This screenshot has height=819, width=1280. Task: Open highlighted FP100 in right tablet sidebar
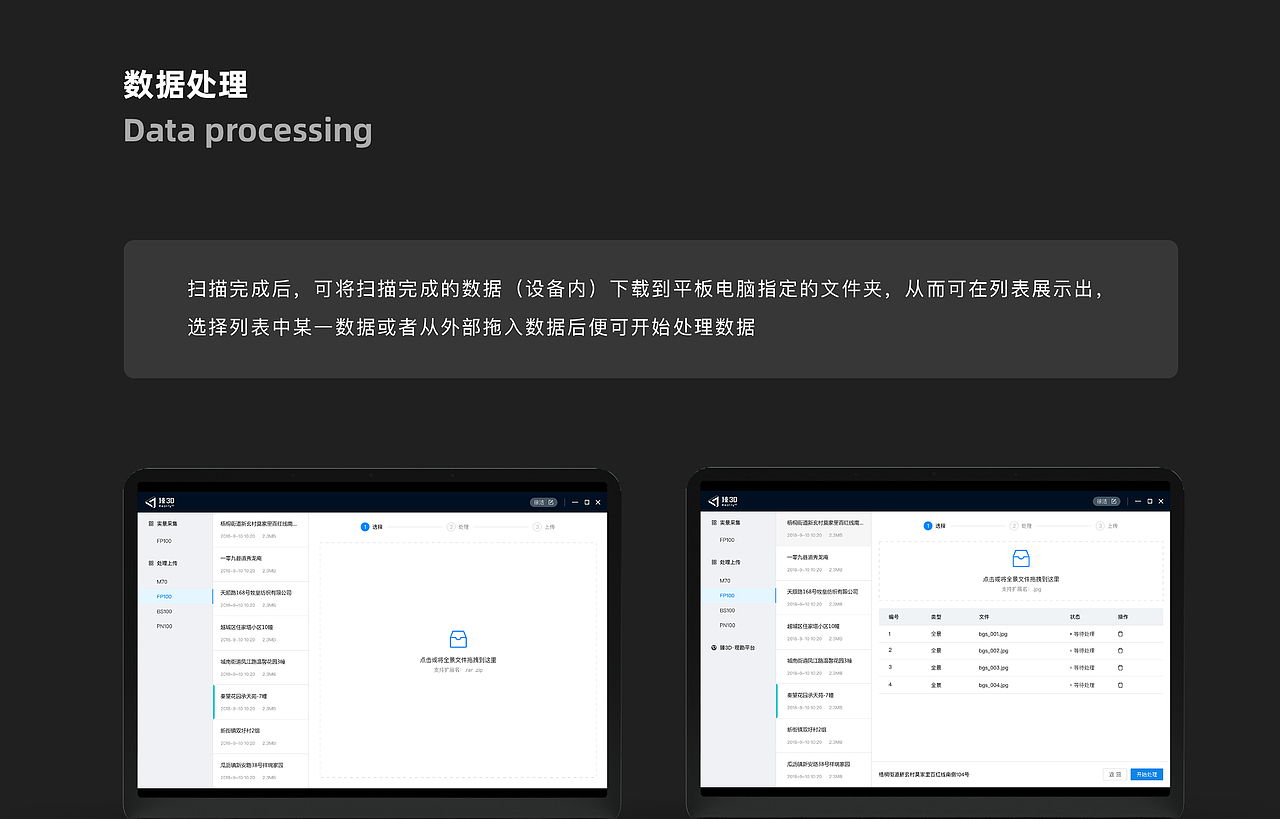point(738,595)
